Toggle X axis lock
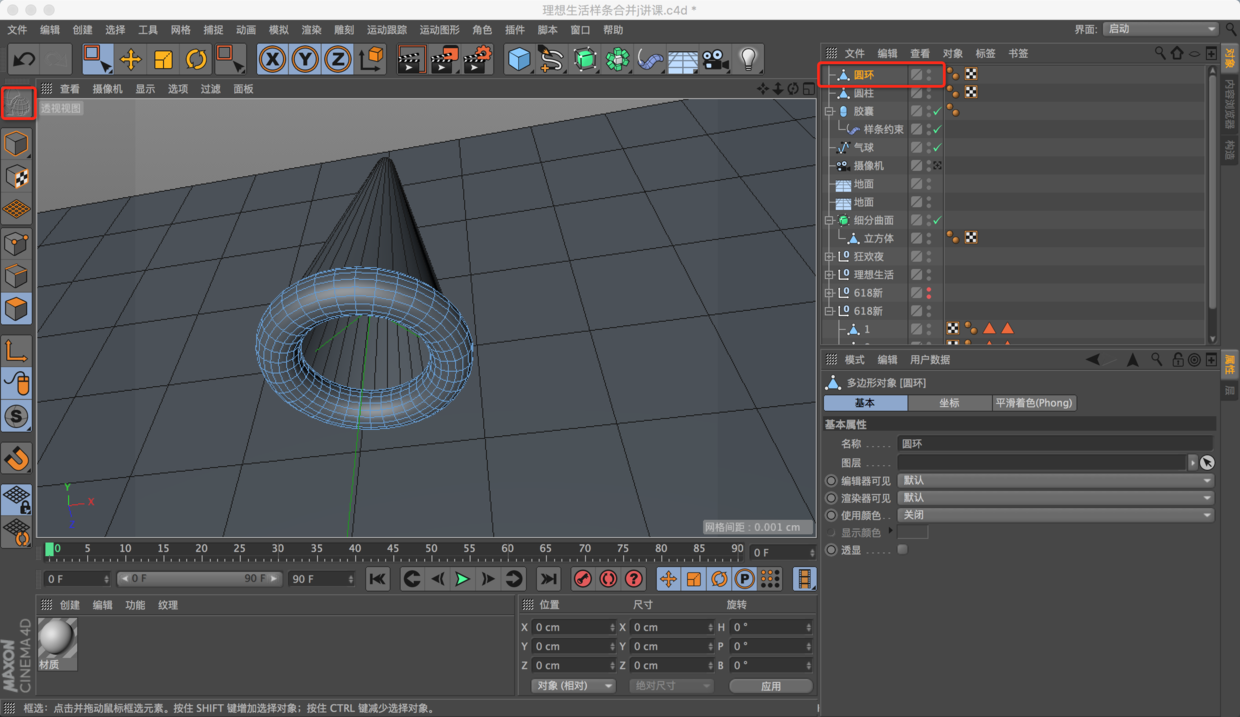Screen dimensions: 1240x717 272,60
